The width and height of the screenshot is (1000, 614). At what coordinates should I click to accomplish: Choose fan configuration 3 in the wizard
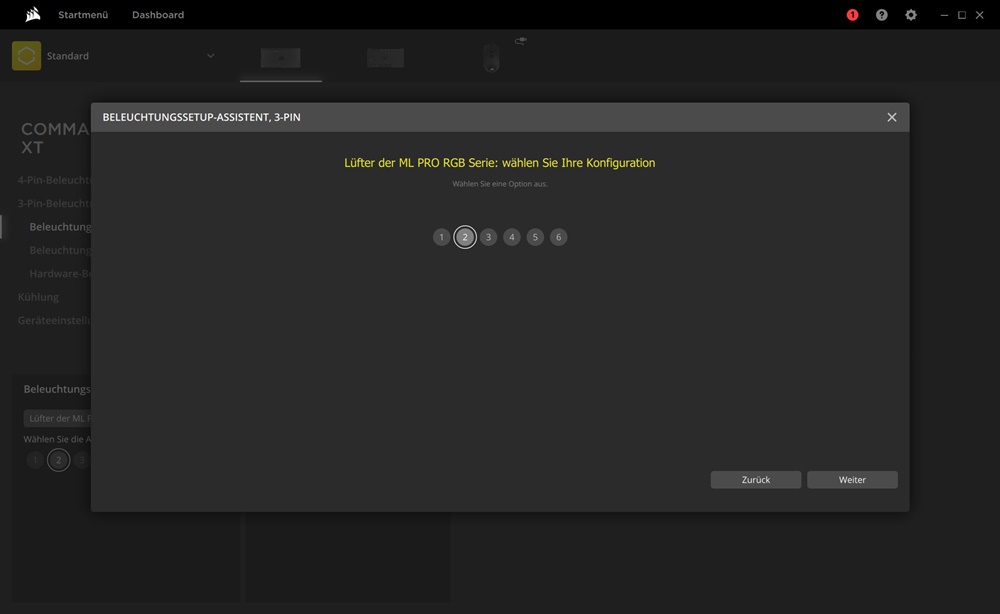point(489,237)
